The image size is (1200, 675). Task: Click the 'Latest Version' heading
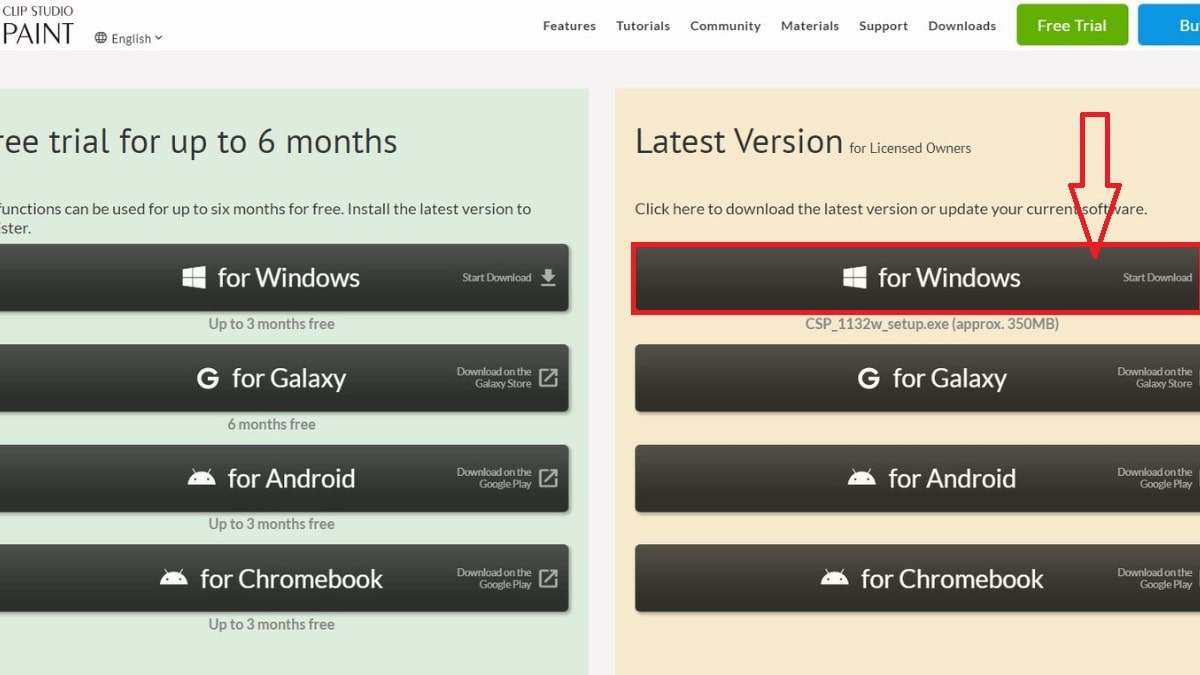coord(739,141)
